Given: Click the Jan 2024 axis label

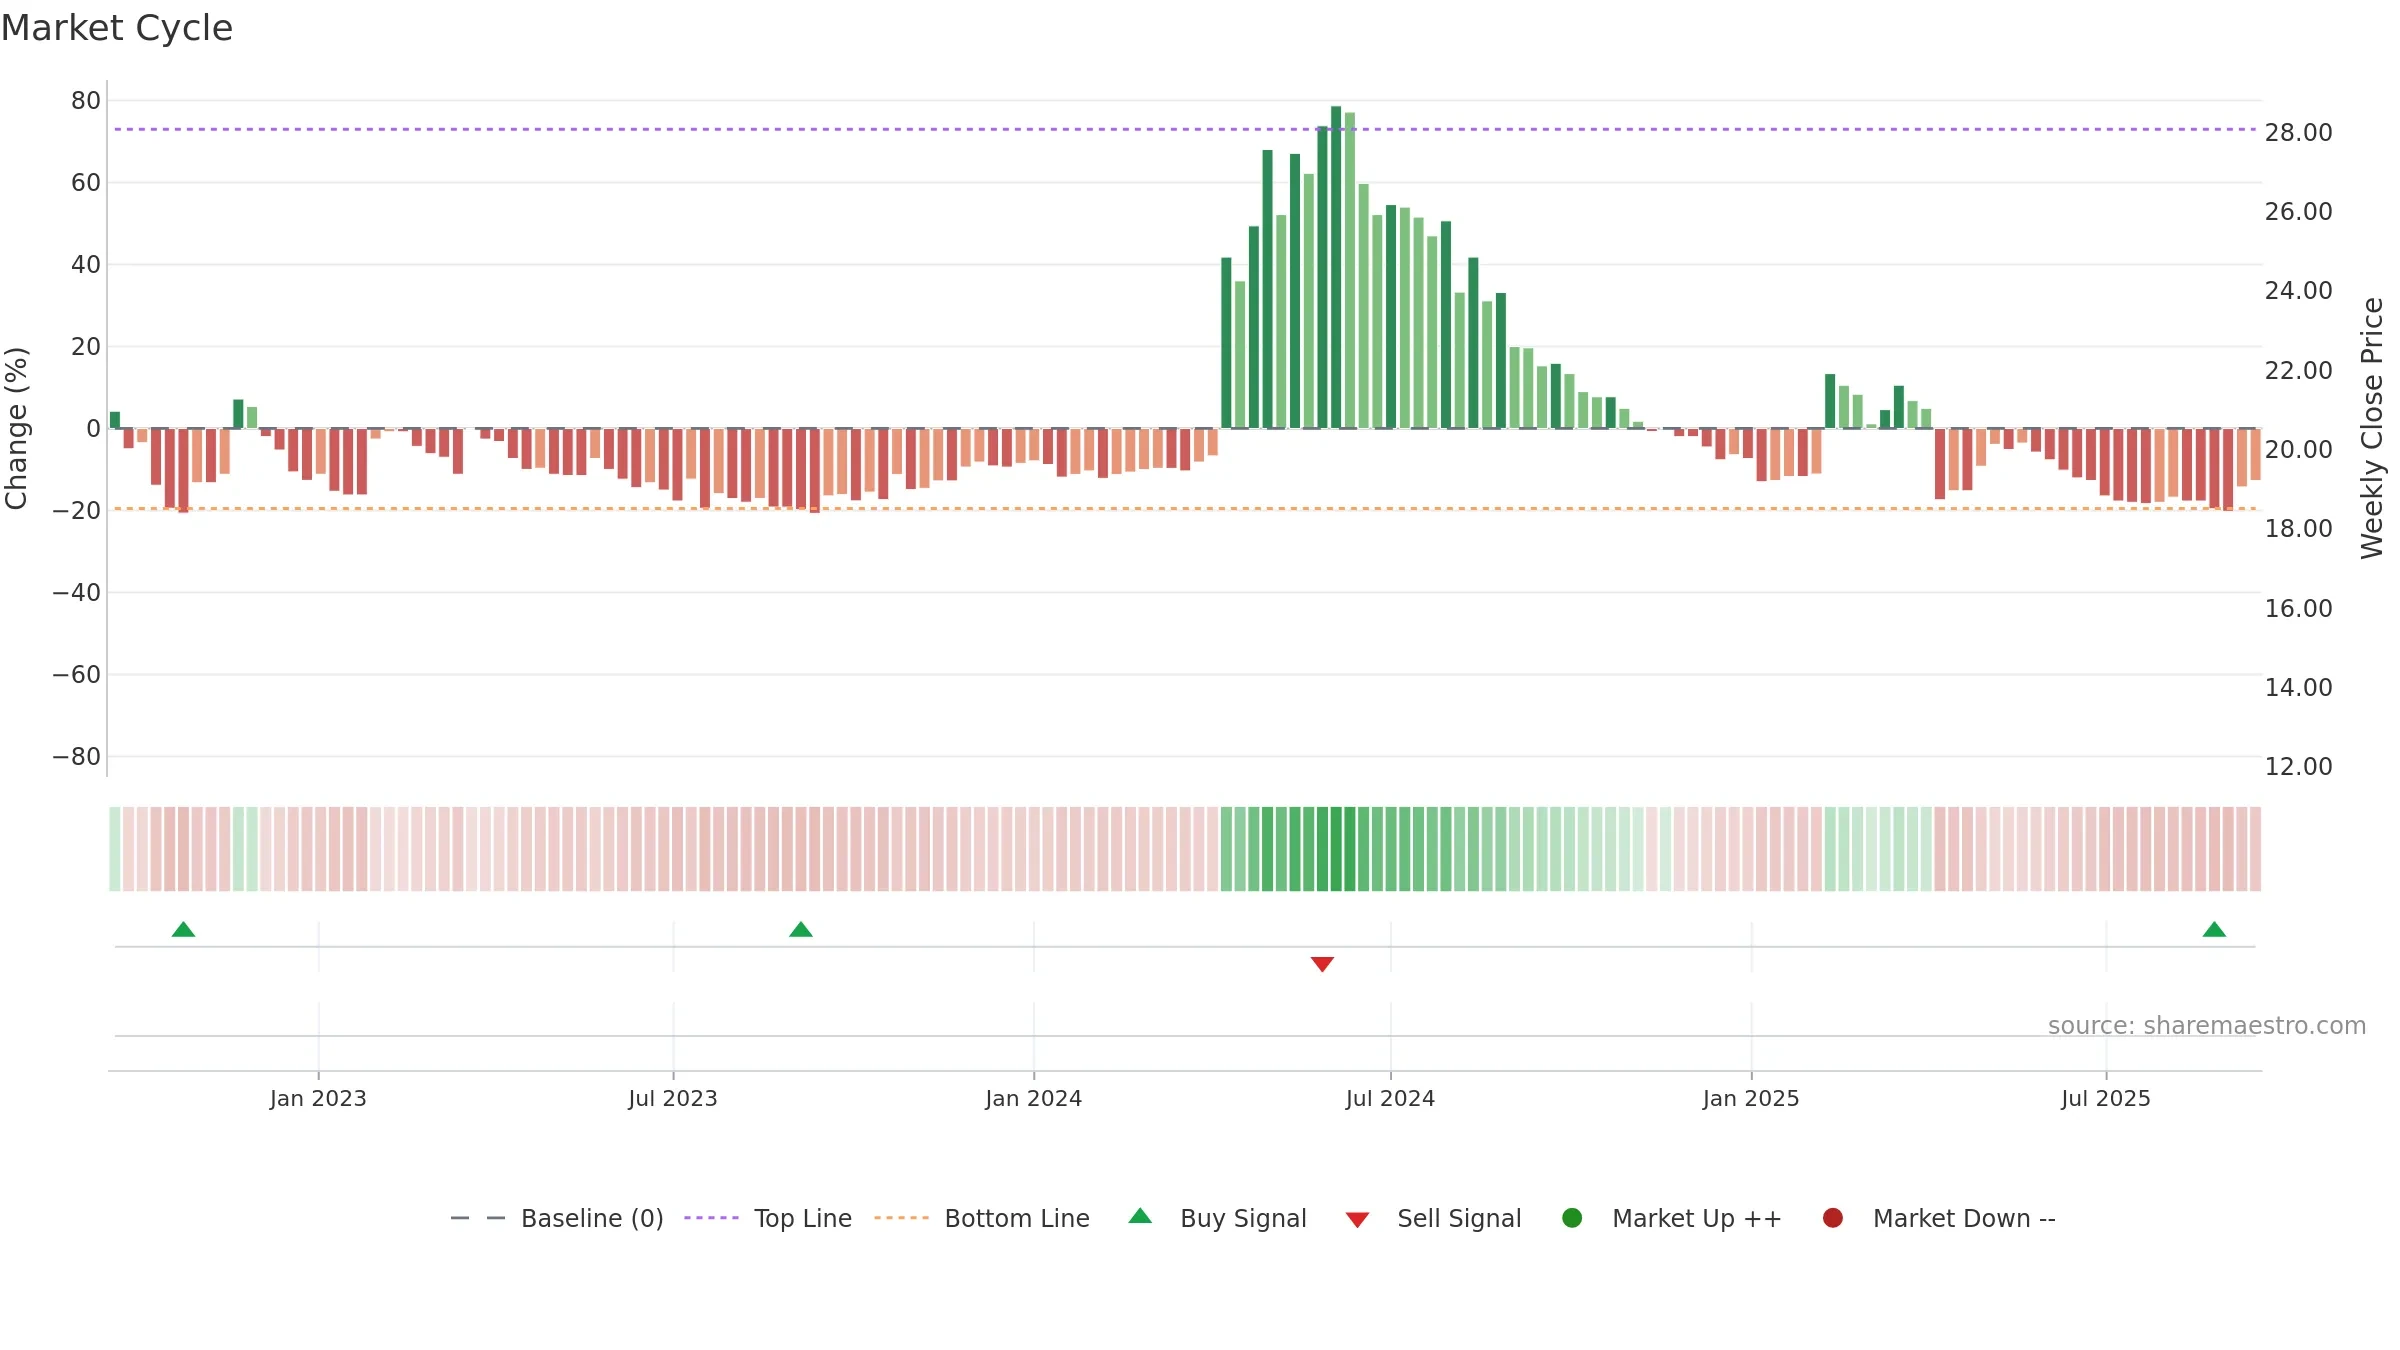Looking at the screenshot, I should pyautogui.click(x=1033, y=1098).
